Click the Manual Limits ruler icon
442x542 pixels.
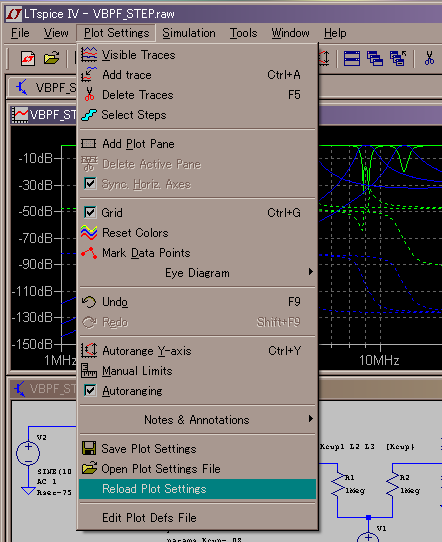pyautogui.click(x=89, y=371)
